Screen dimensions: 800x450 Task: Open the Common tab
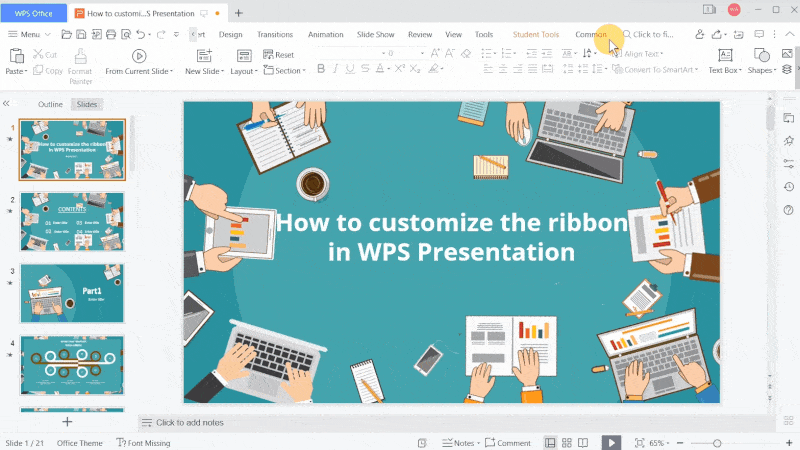pos(591,34)
